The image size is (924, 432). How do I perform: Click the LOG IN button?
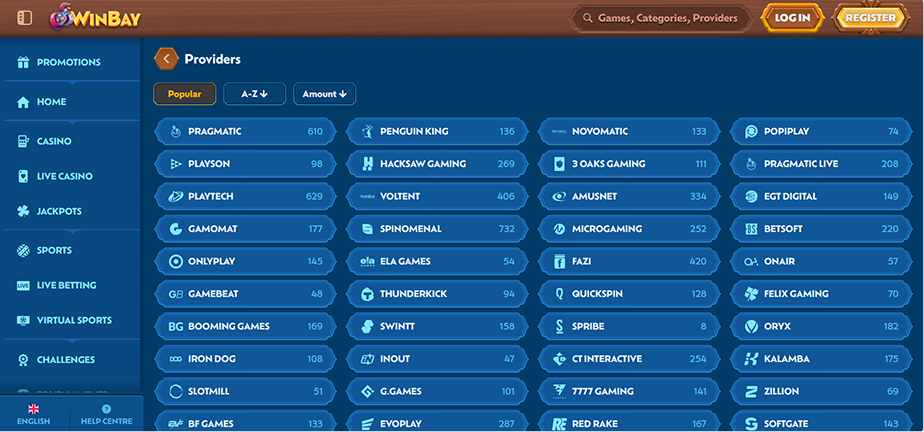coord(792,18)
